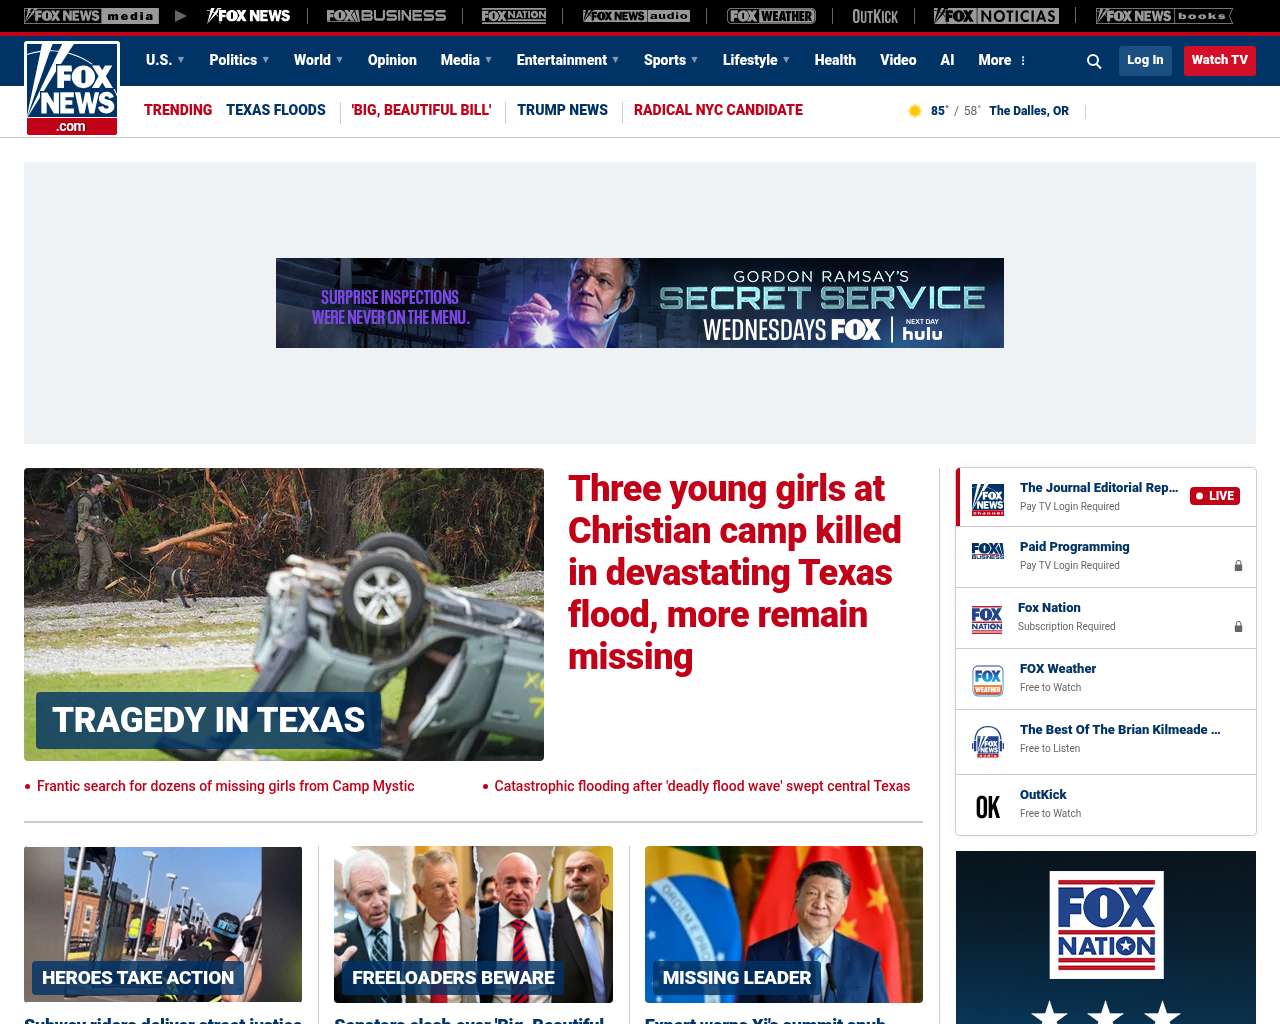Click the Fox News .com logo
Viewport: 1280px width, 1024px height.
coord(72,88)
